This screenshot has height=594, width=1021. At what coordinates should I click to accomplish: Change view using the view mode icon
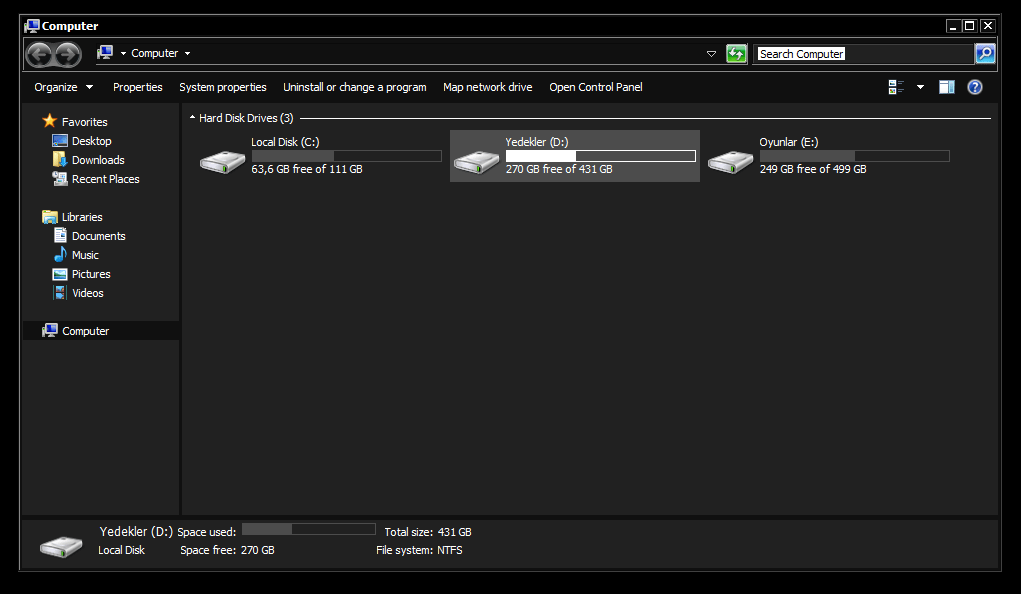896,87
